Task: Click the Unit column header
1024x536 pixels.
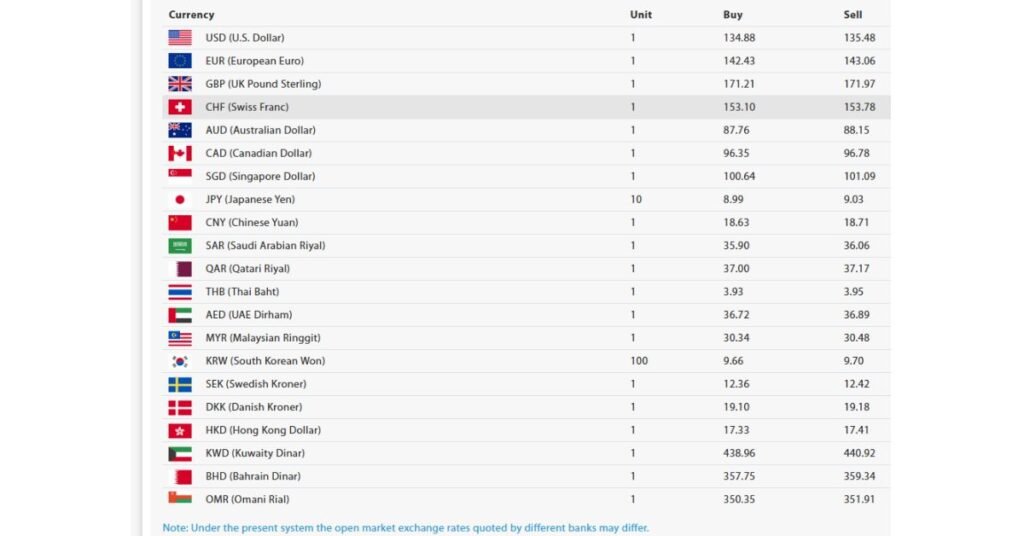Action: [x=641, y=14]
